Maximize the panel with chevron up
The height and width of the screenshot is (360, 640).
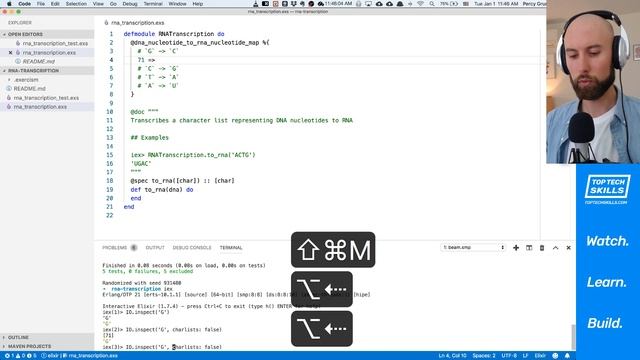tap(556, 248)
